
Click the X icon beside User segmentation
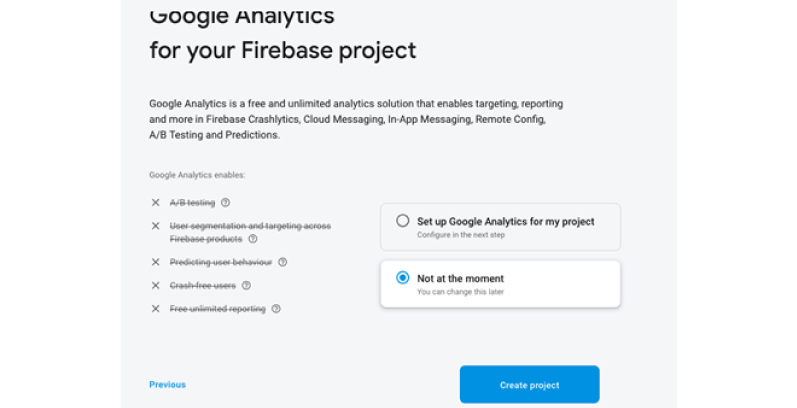[156, 226]
